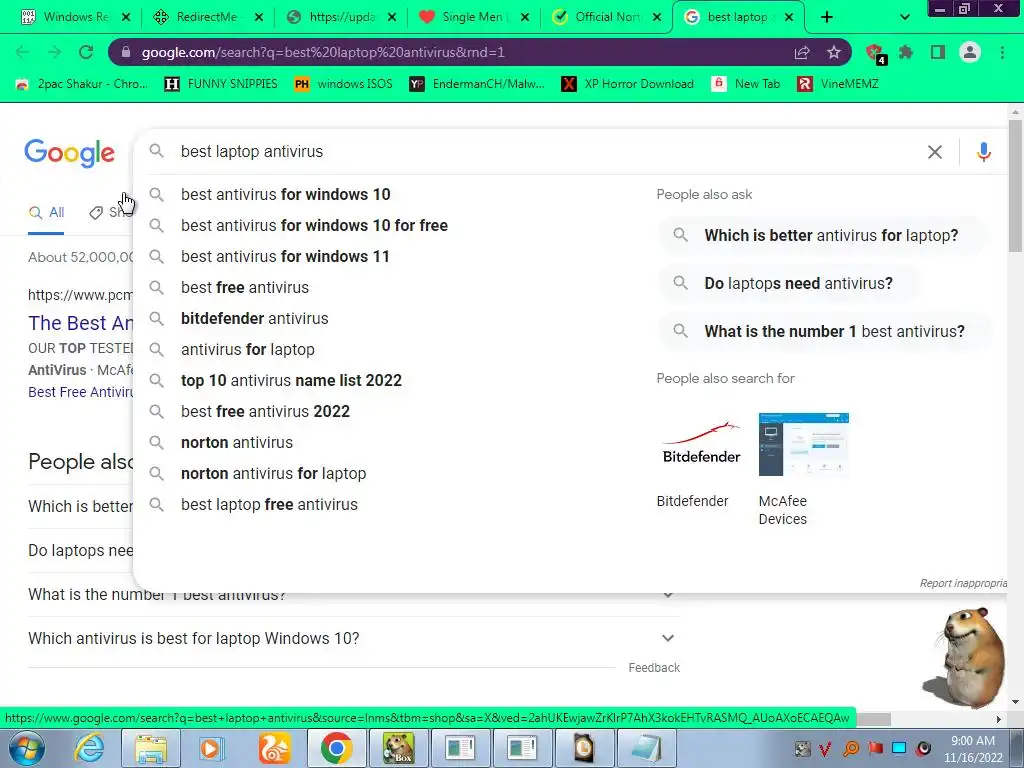The height and width of the screenshot is (768, 1024).
Task: Open the Windows Start orb
Action: [26, 748]
